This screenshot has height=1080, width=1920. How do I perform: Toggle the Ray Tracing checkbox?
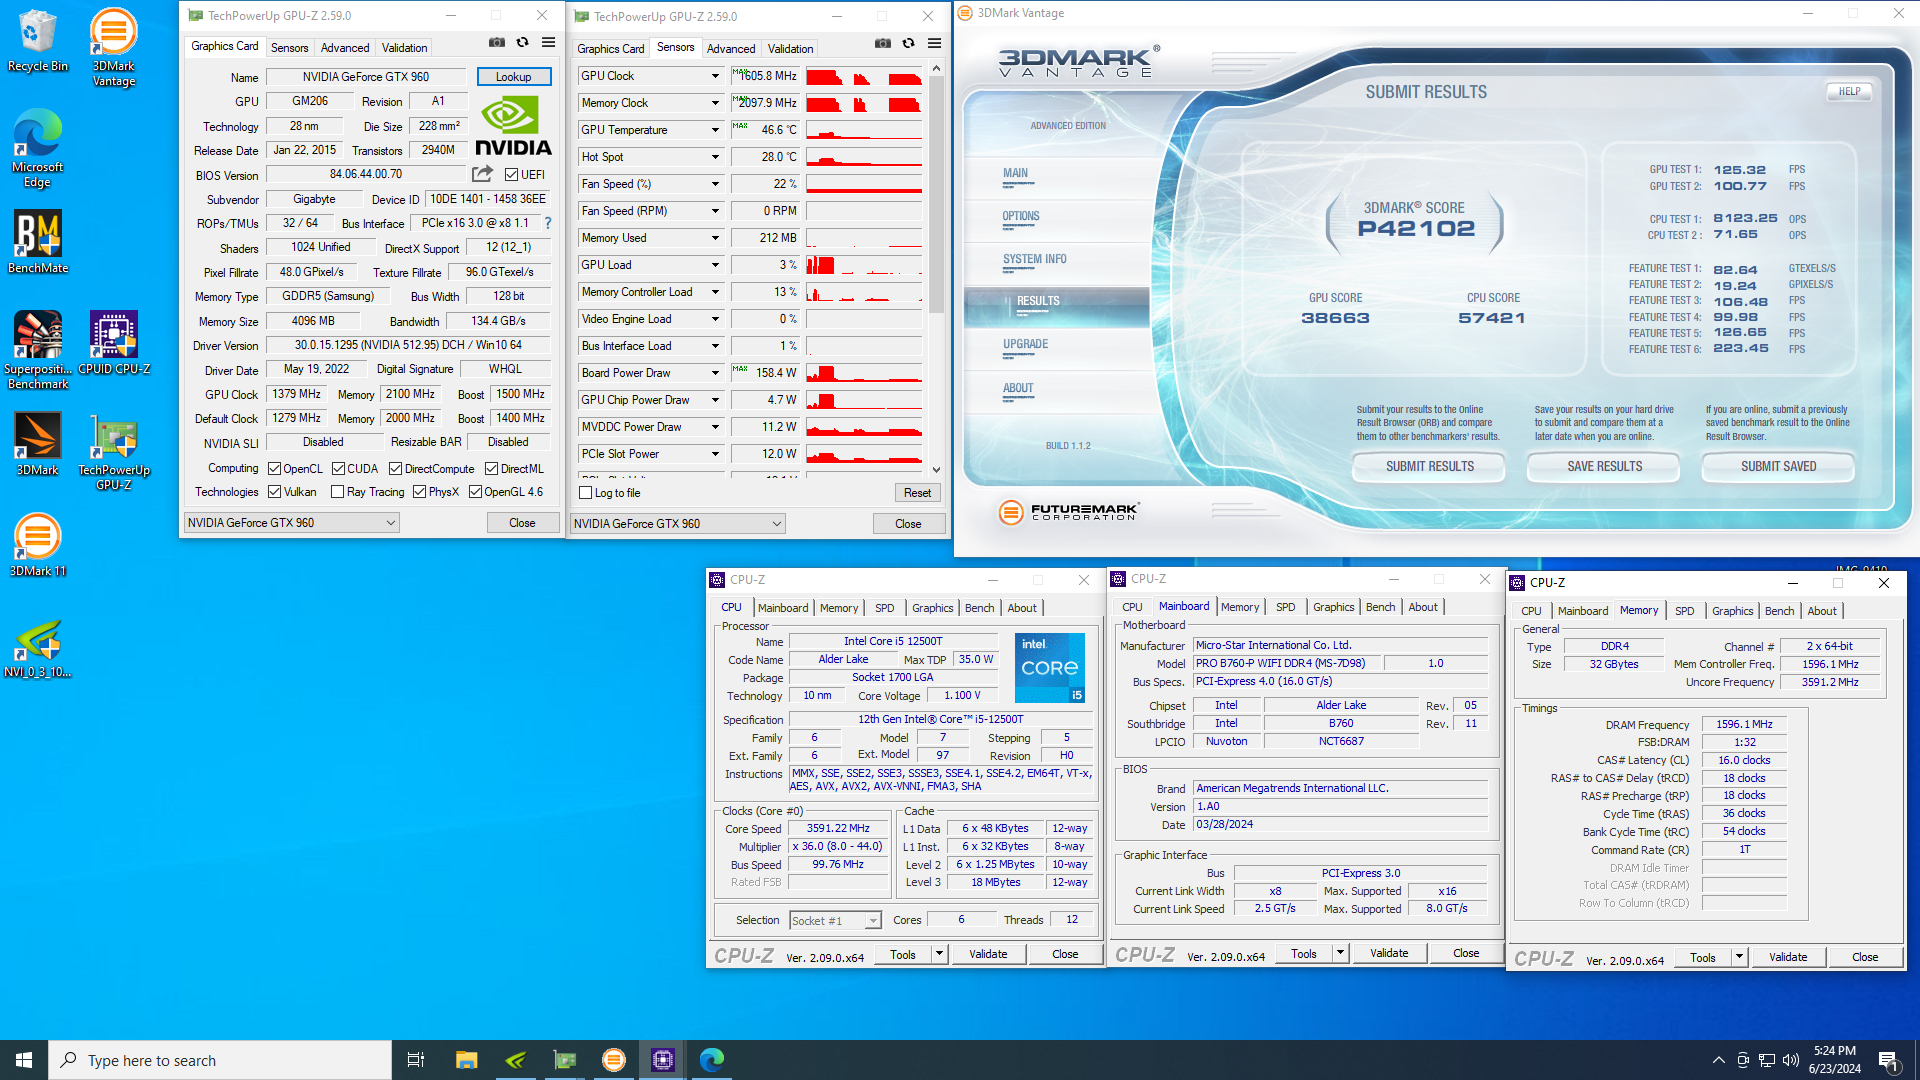(x=338, y=492)
